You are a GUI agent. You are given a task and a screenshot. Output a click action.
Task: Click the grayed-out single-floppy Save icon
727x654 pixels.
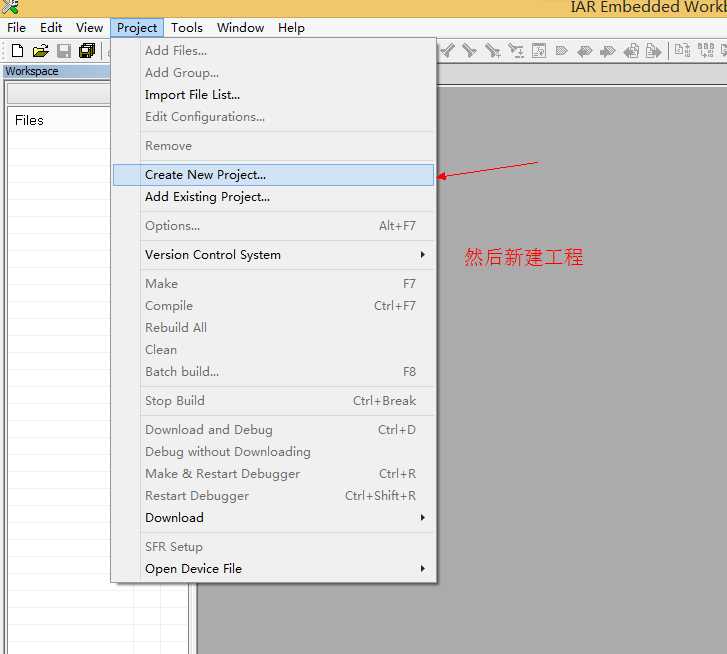64,51
